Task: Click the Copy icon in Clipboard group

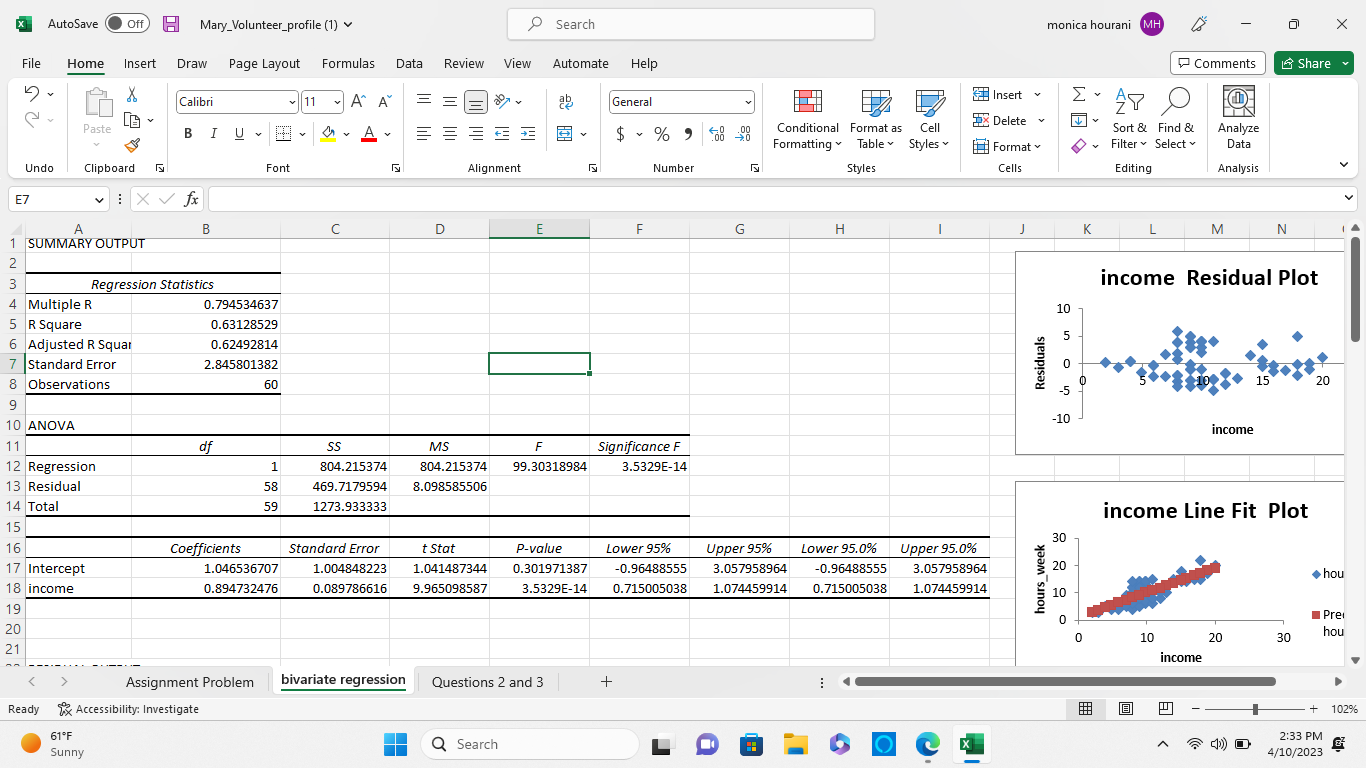Action: [x=131, y=120]
